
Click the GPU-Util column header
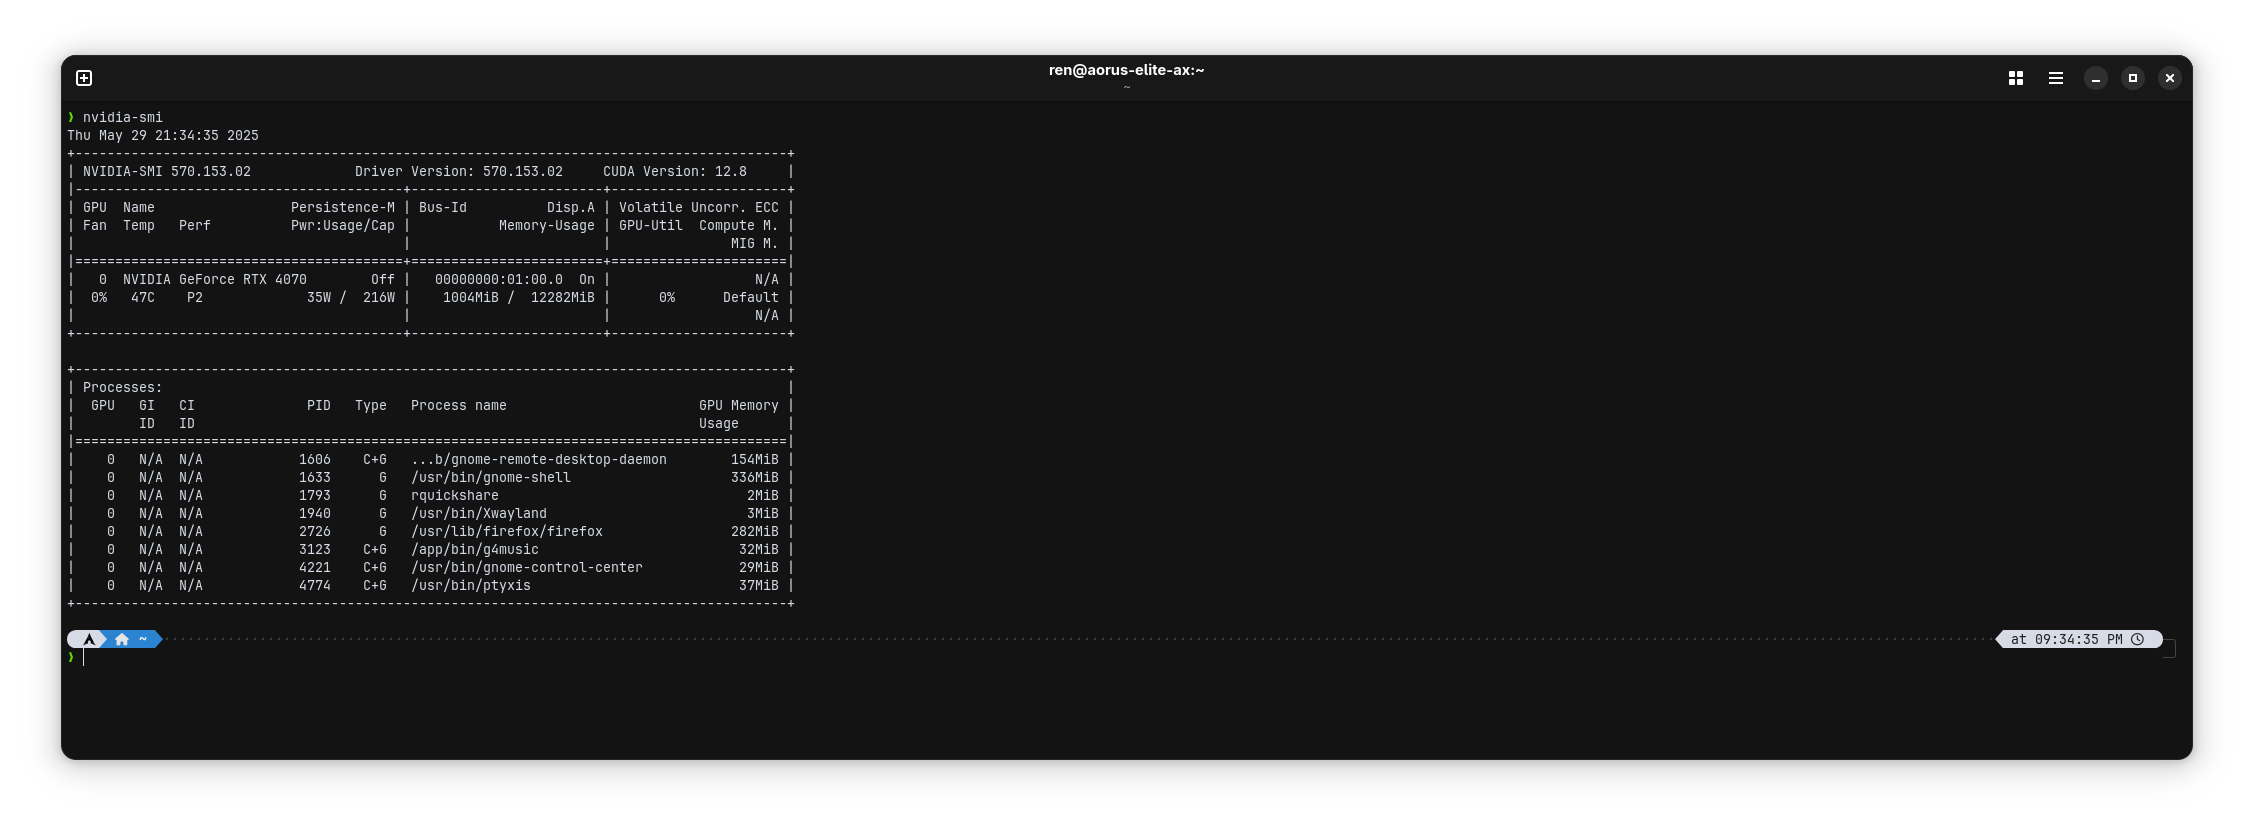[651, 225]
